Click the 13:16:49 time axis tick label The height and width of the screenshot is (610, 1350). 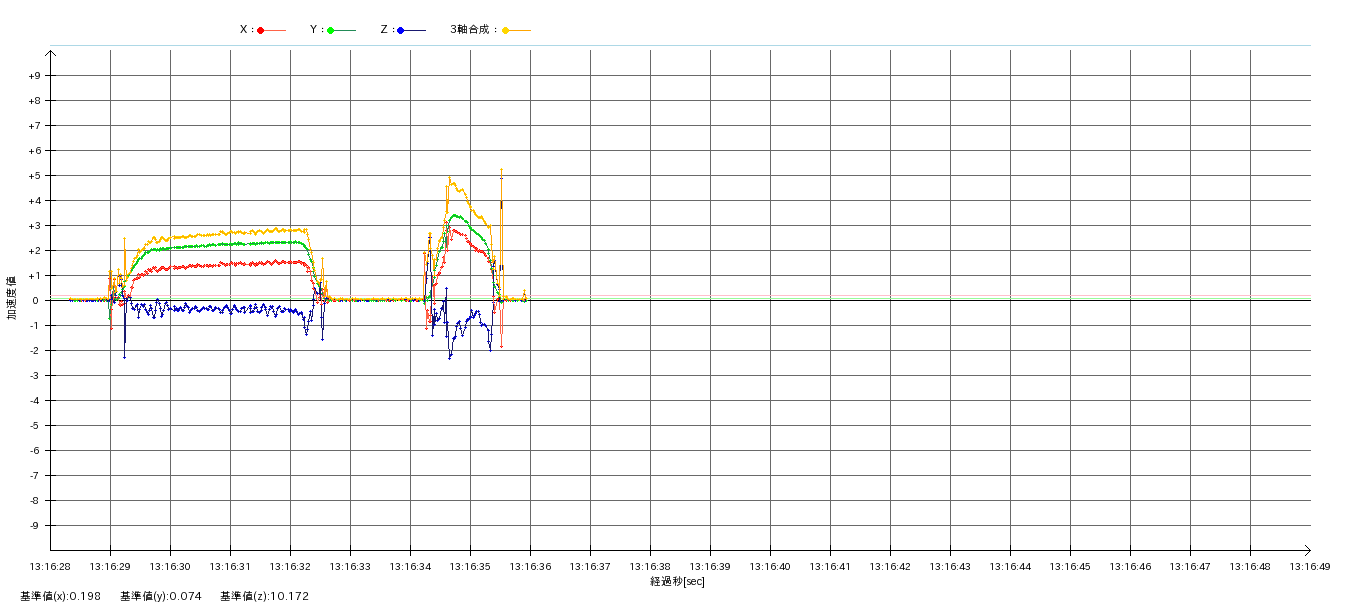tap(1309, 567)
